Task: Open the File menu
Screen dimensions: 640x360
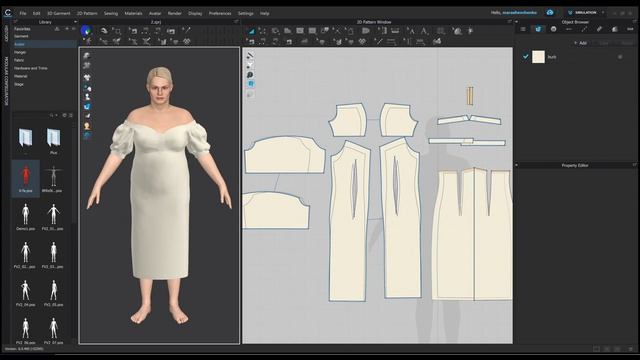Action: pyautogui.click(x=23, y=13)
